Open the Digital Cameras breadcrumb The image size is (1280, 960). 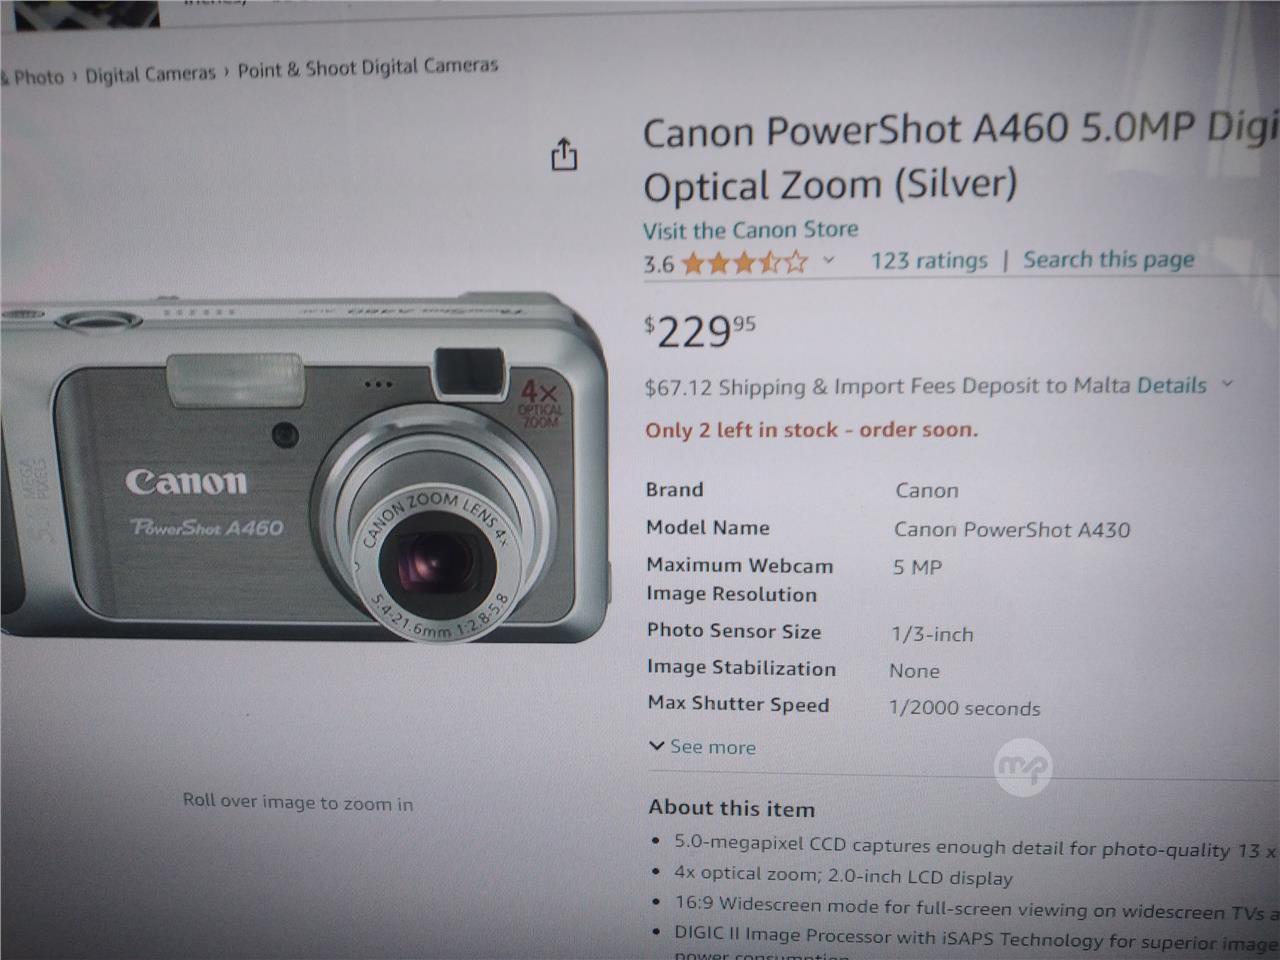click(x=150, y=74)
